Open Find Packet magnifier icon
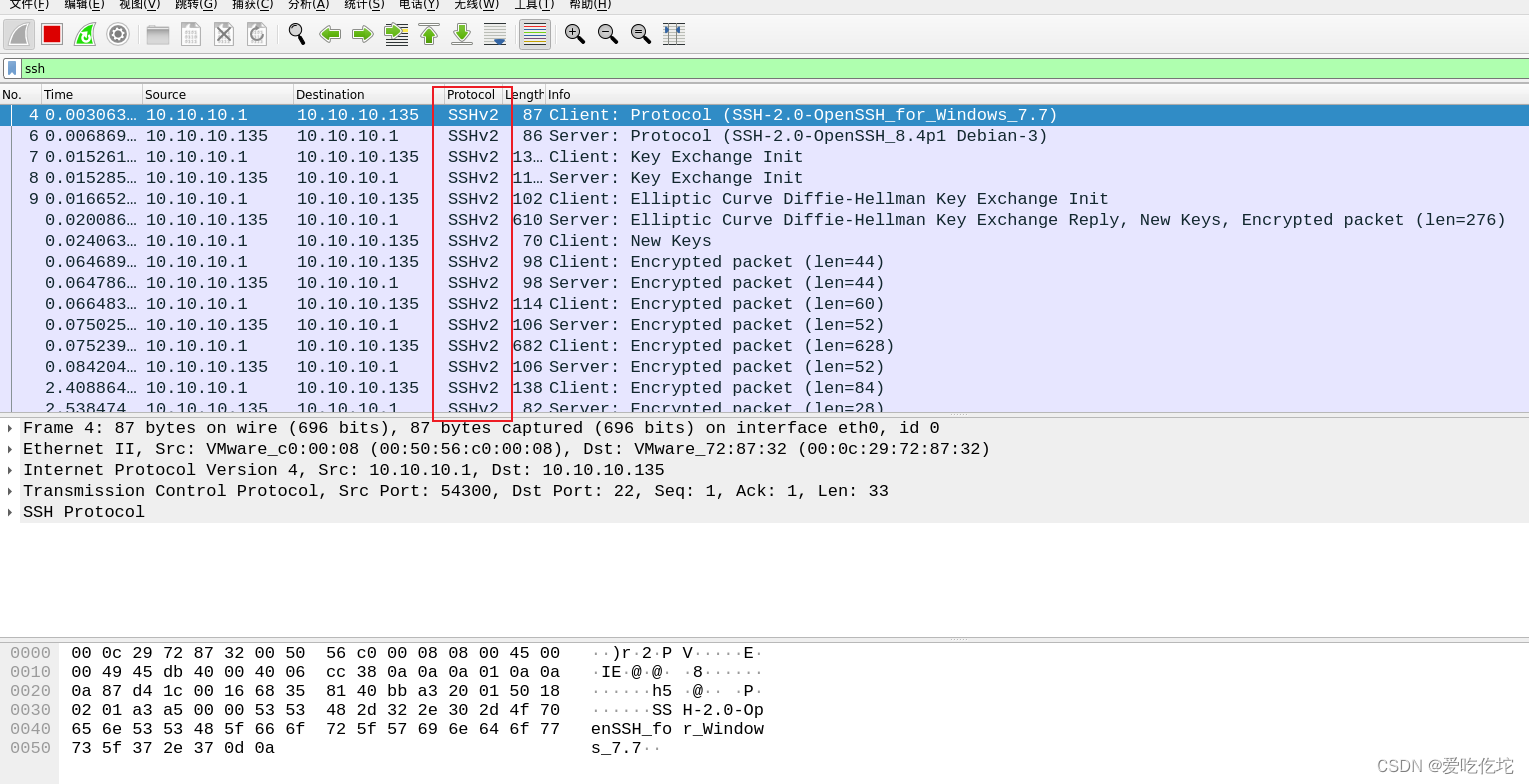 point(297,34)
